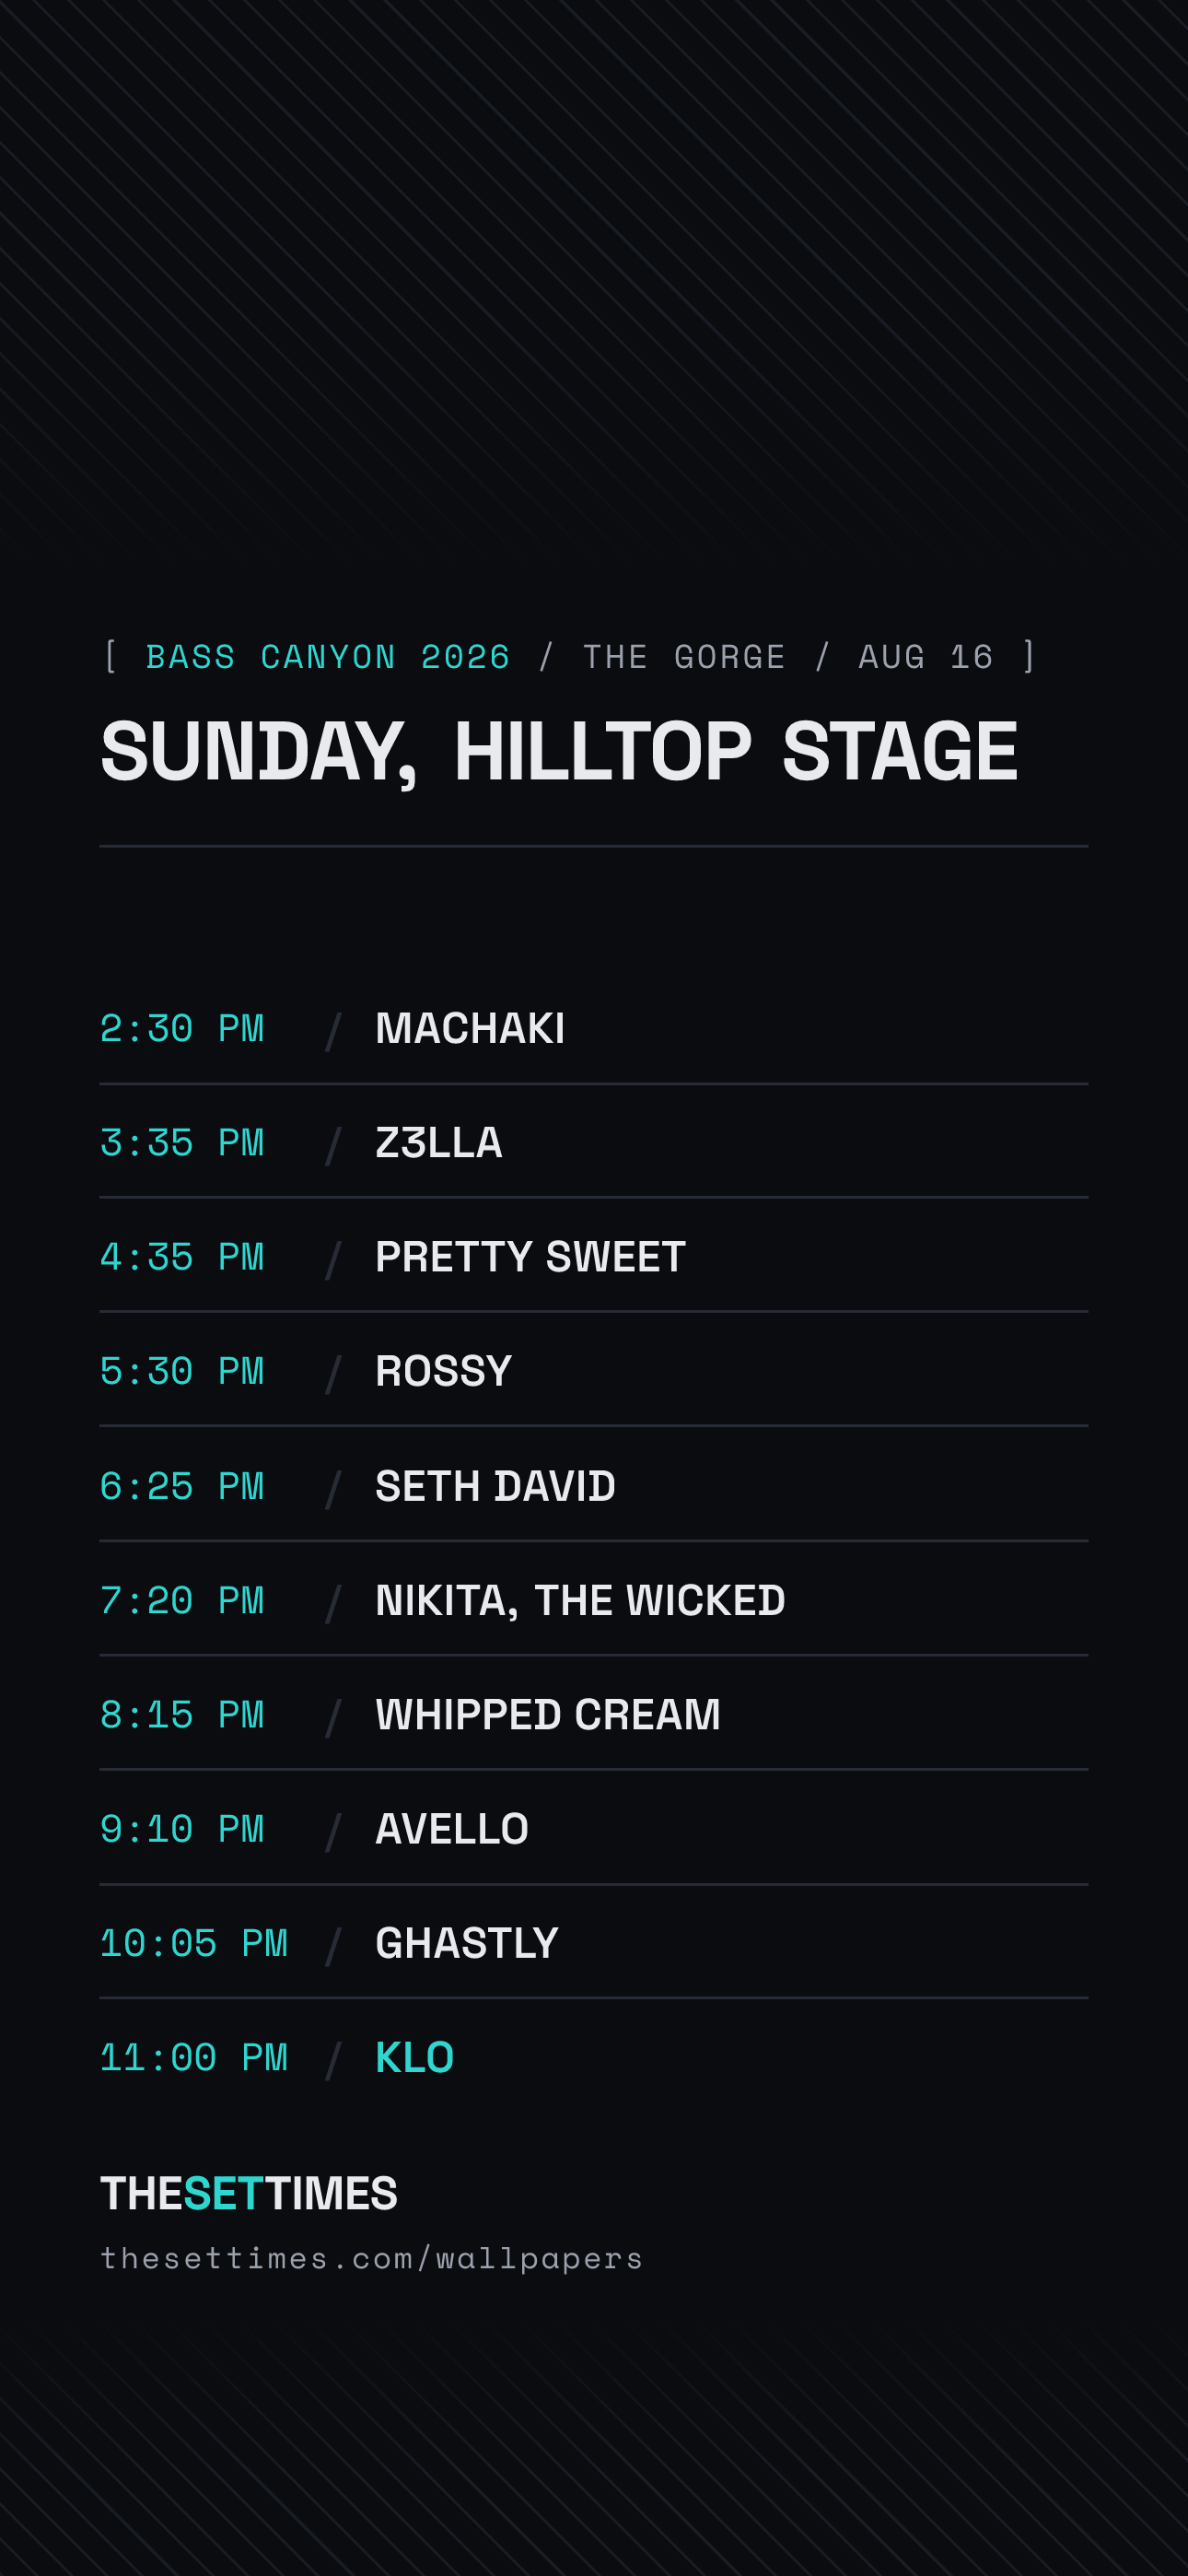Viewport: 1188px width, 2576px height.
Task: Click GHASTLY in the lineup
Action: coord(466,1943)
